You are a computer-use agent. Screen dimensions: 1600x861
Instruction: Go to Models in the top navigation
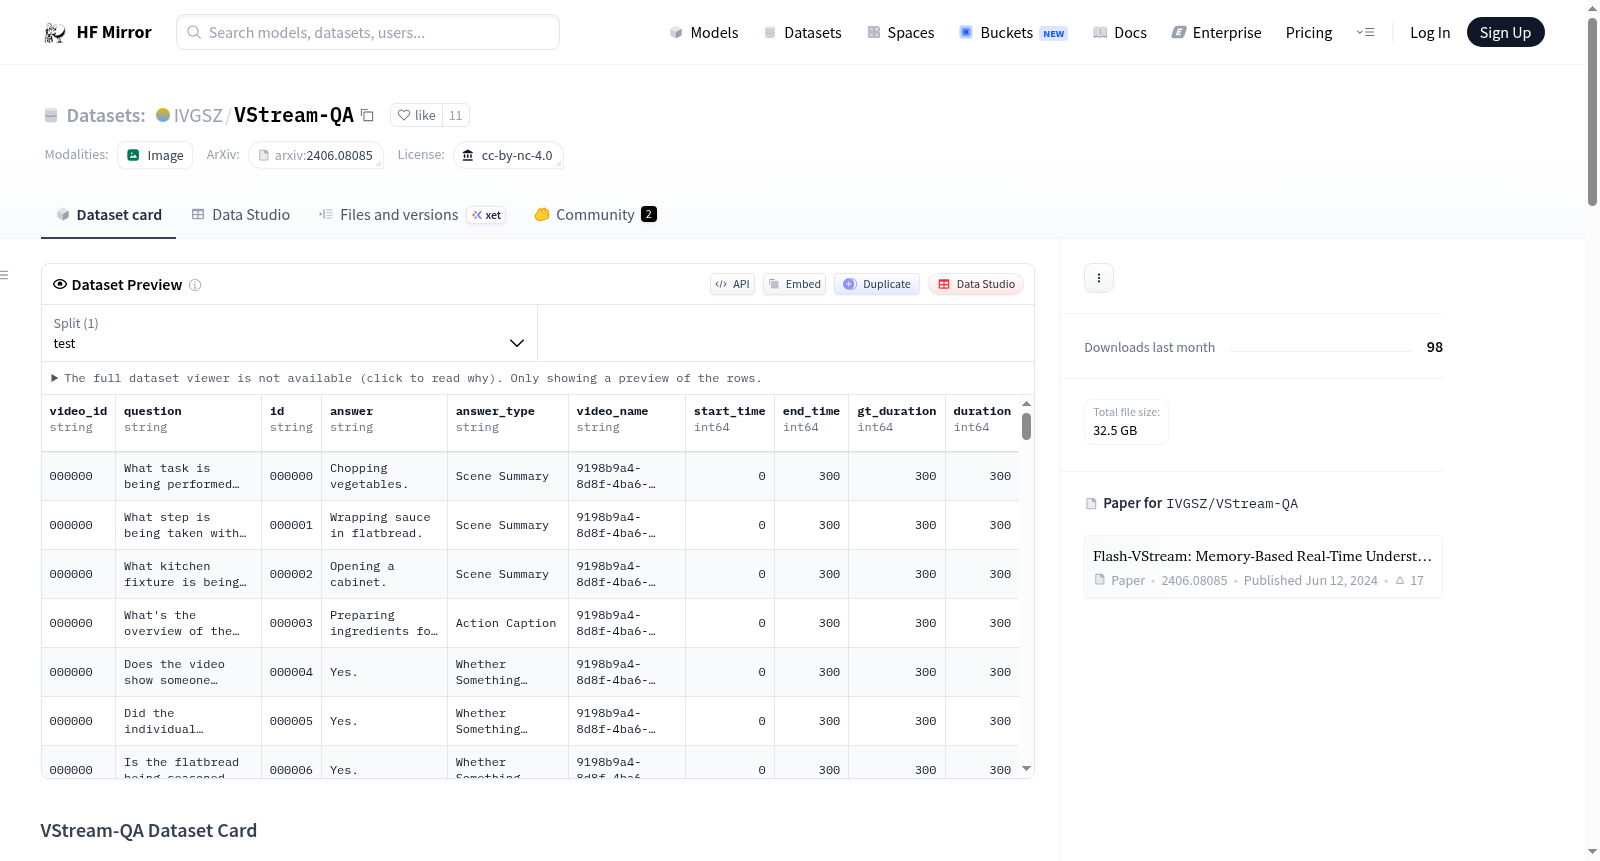(x=704, y=33)
